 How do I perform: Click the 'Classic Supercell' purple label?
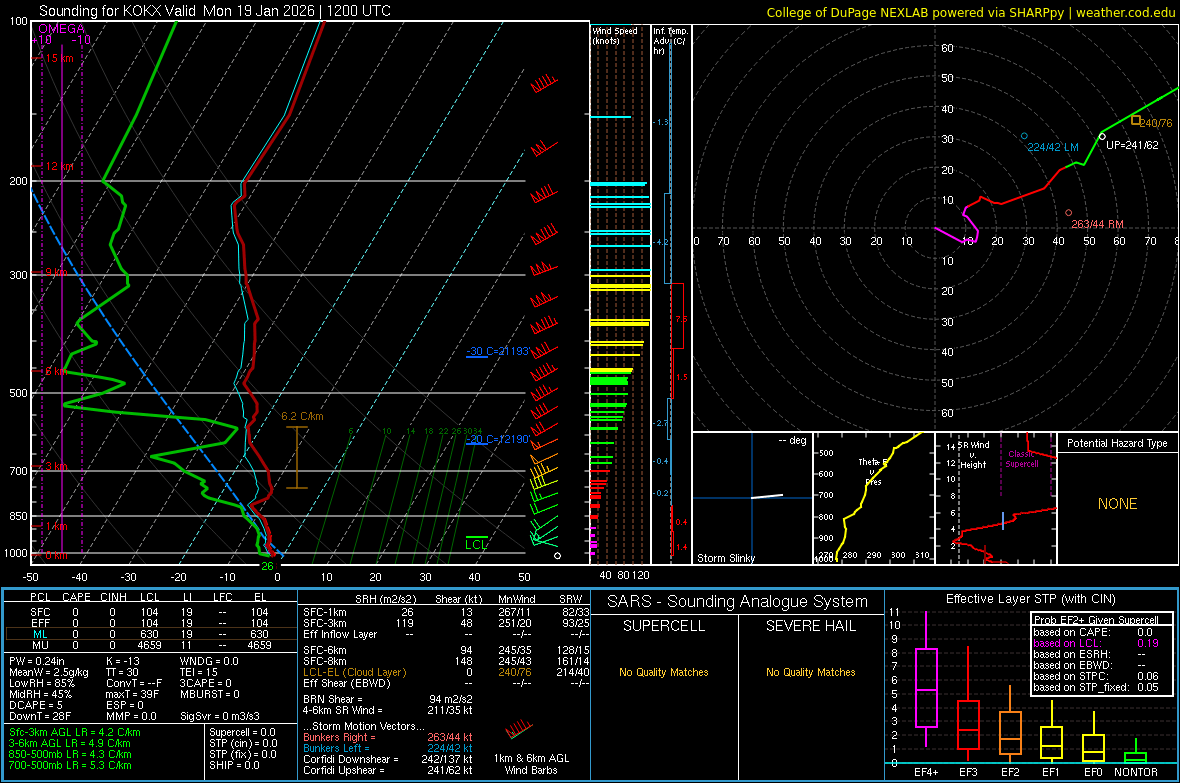tap(1022, 459)
